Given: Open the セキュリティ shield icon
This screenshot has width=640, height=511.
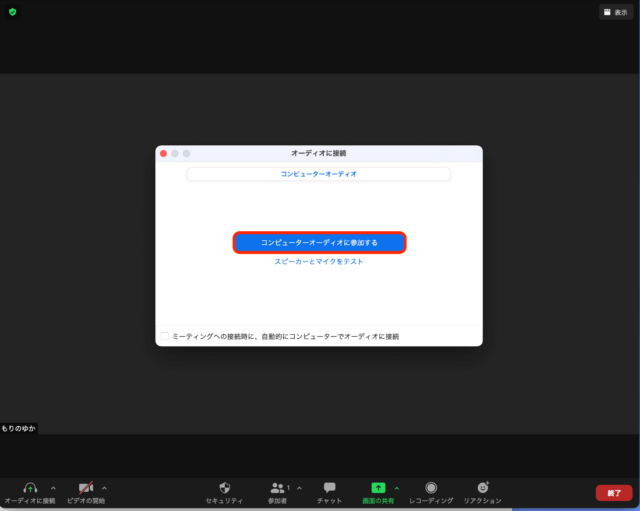Looking at the screenshot, I should (x=224, y=488).
